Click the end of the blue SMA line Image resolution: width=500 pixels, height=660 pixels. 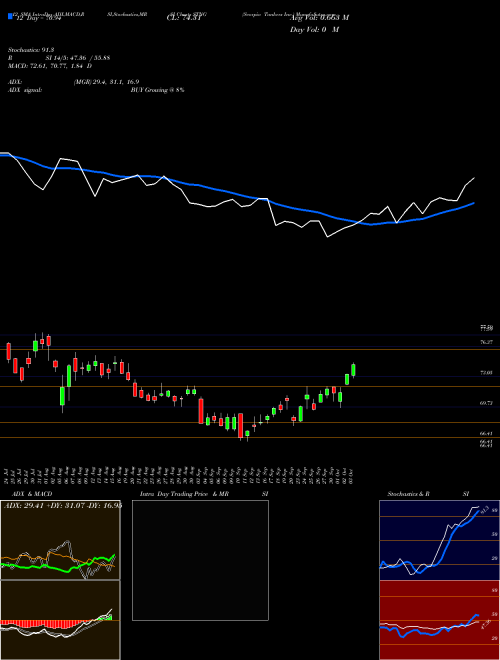[474, 203]
